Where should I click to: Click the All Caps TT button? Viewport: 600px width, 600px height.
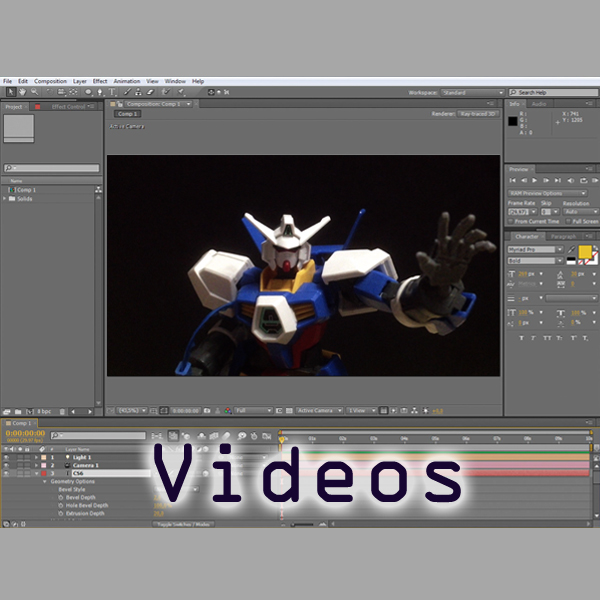coord(547,338)
